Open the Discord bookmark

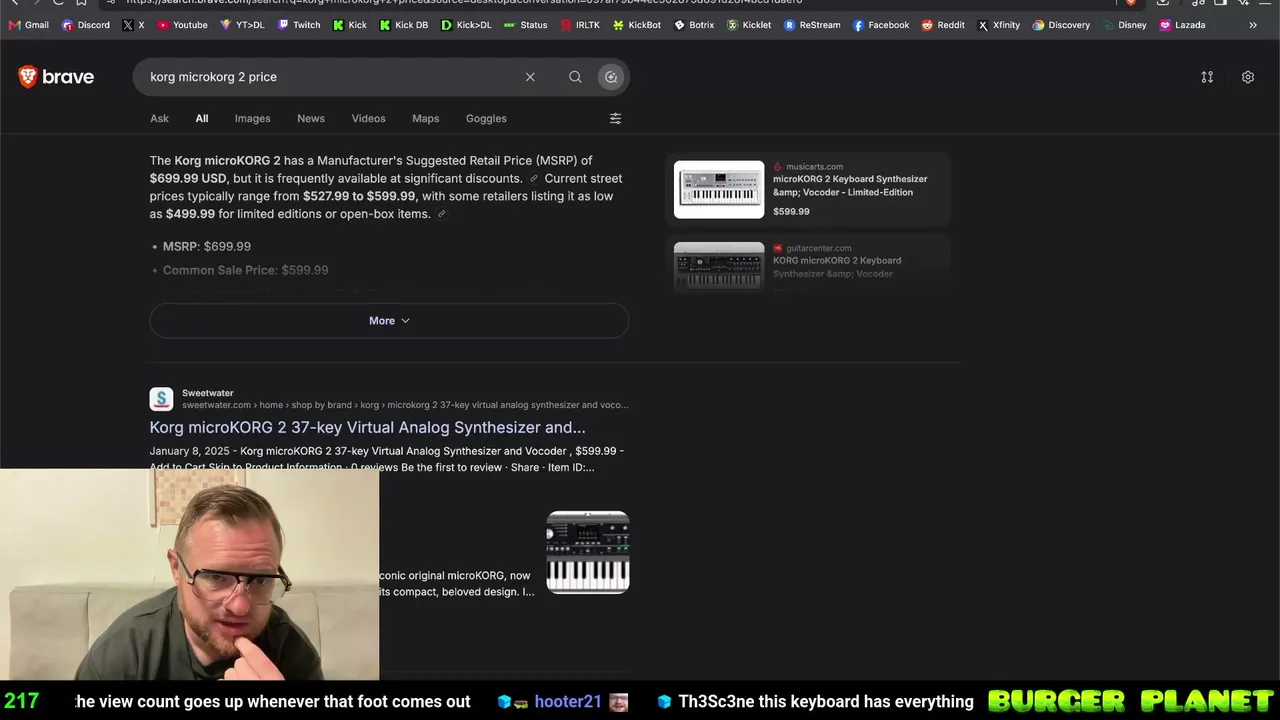click(85, 25)
